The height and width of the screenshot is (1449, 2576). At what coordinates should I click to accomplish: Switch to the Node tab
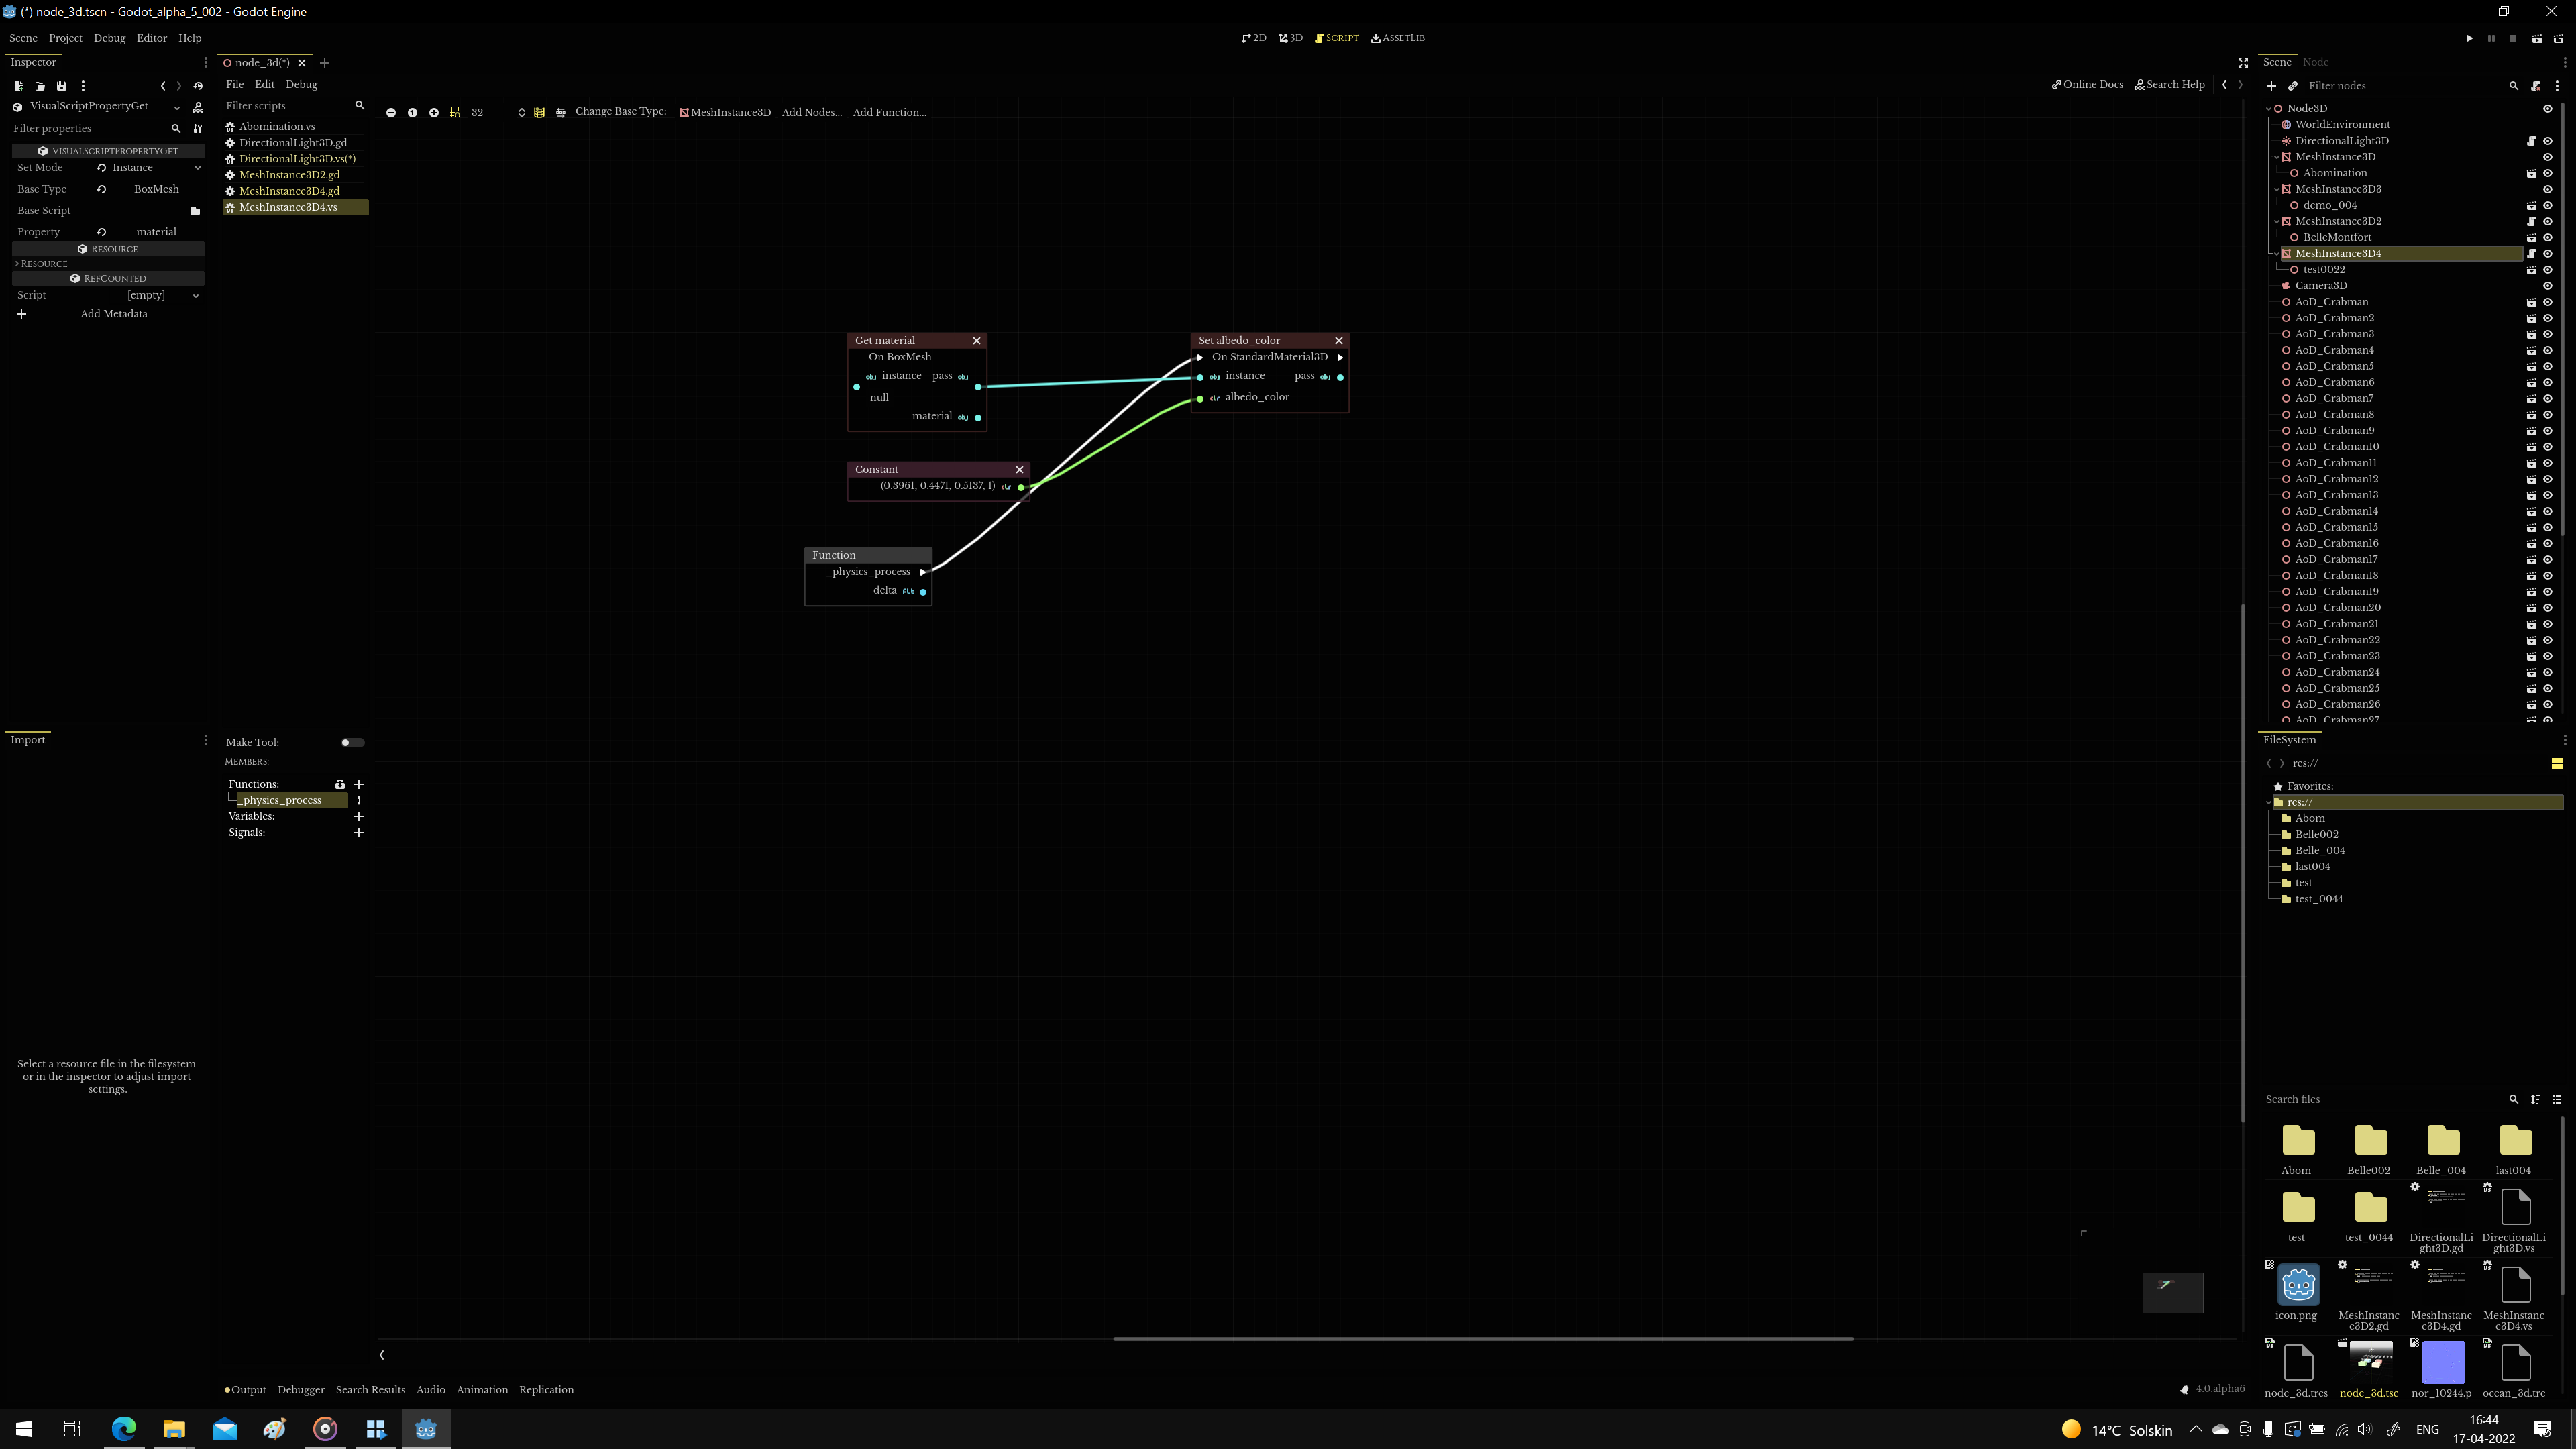pyautogui.click(x=2315, y=62)
